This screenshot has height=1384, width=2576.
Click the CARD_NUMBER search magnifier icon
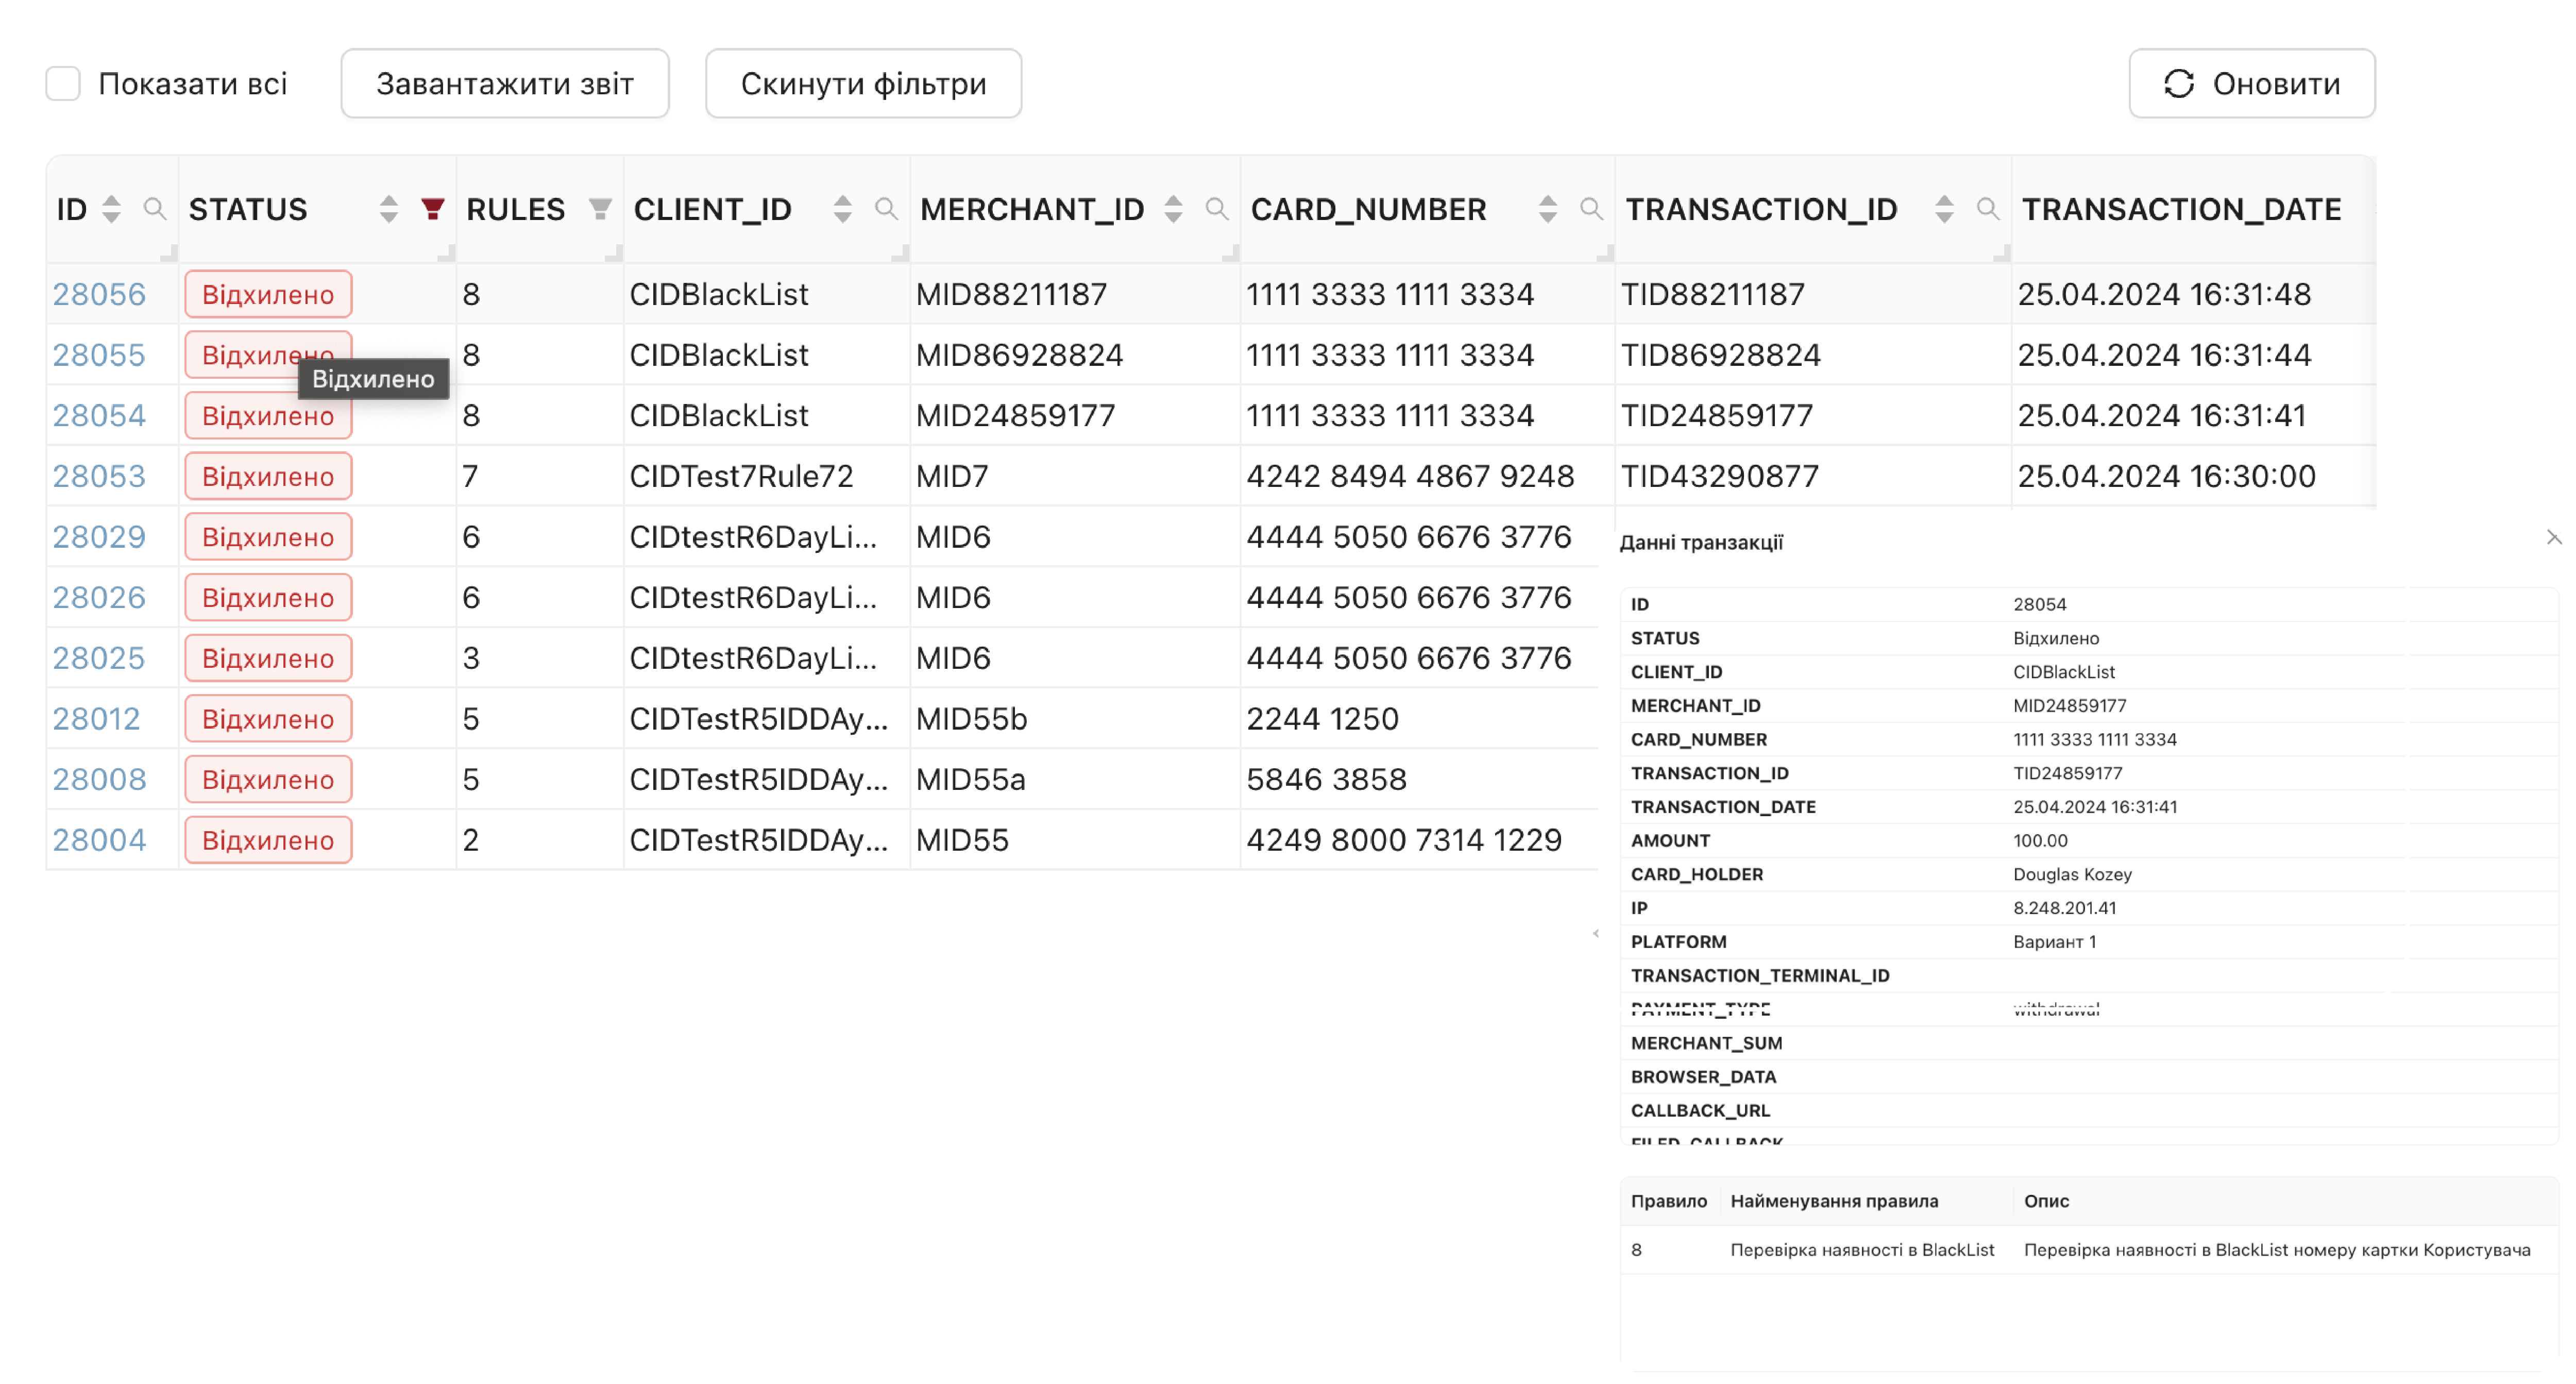click(1590, 209)
